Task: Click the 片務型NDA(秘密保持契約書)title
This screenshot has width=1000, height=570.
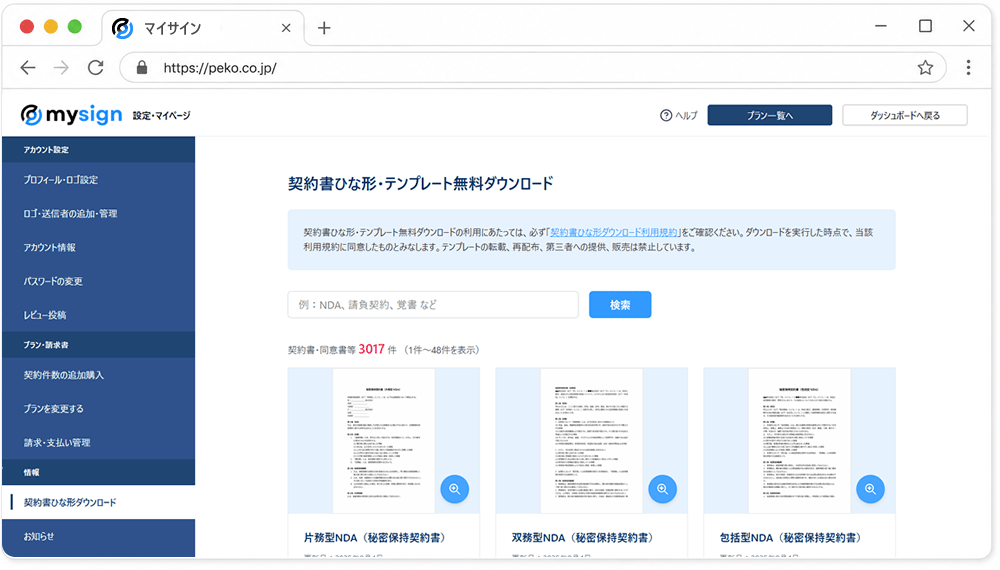Action: point(374,538)
